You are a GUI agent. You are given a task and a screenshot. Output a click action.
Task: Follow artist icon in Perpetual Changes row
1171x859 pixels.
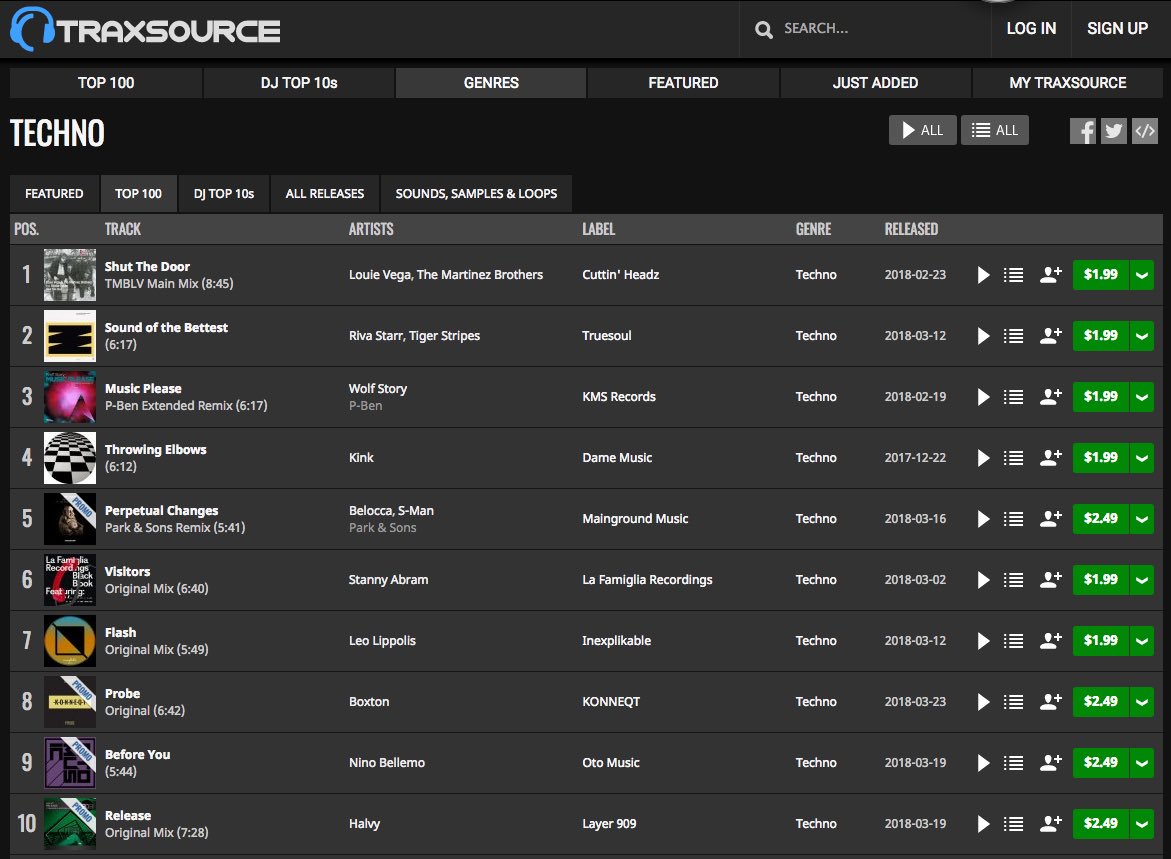[1051, 518]
